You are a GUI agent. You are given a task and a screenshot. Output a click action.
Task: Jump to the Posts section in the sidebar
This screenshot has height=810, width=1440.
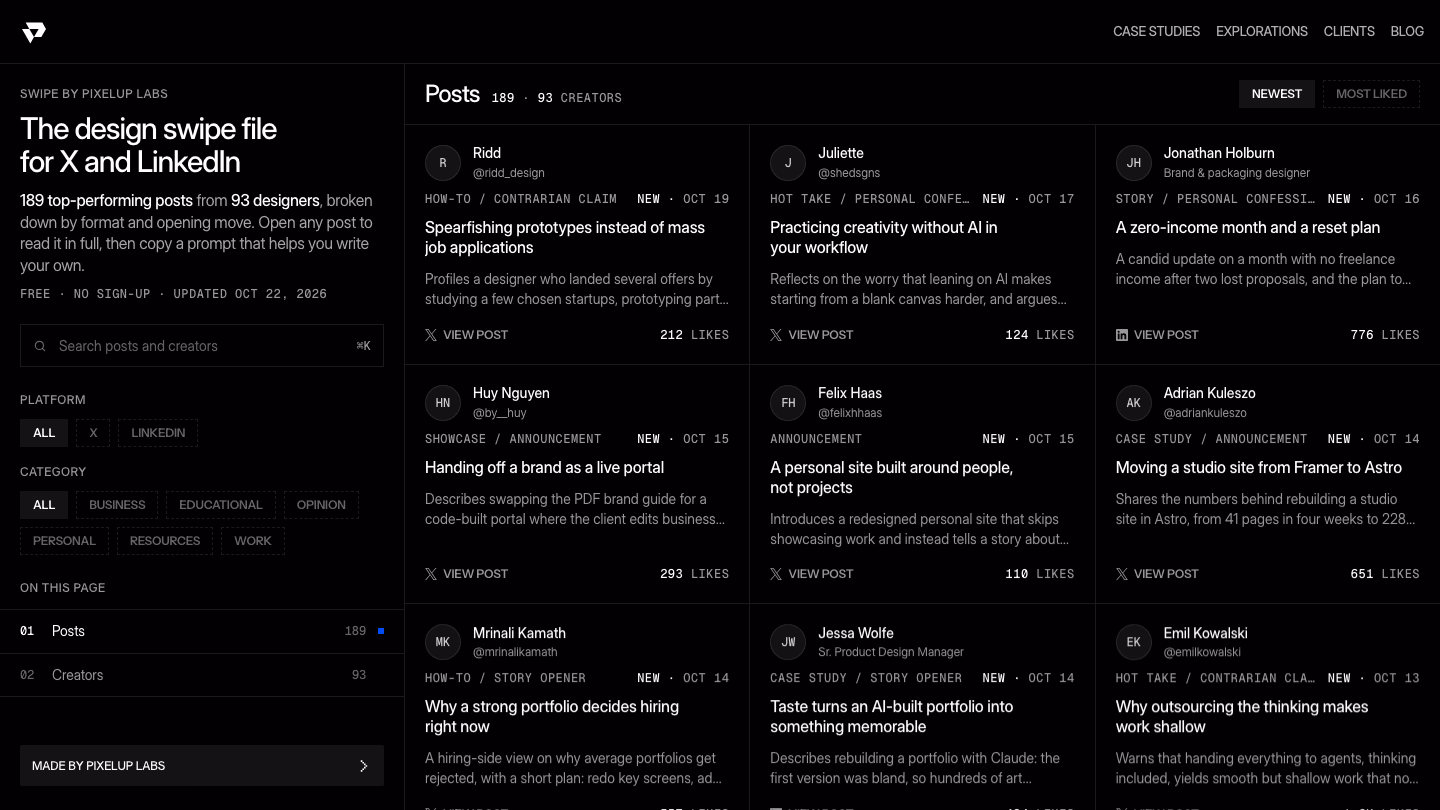pyautogui.click(x=202, y=631)
